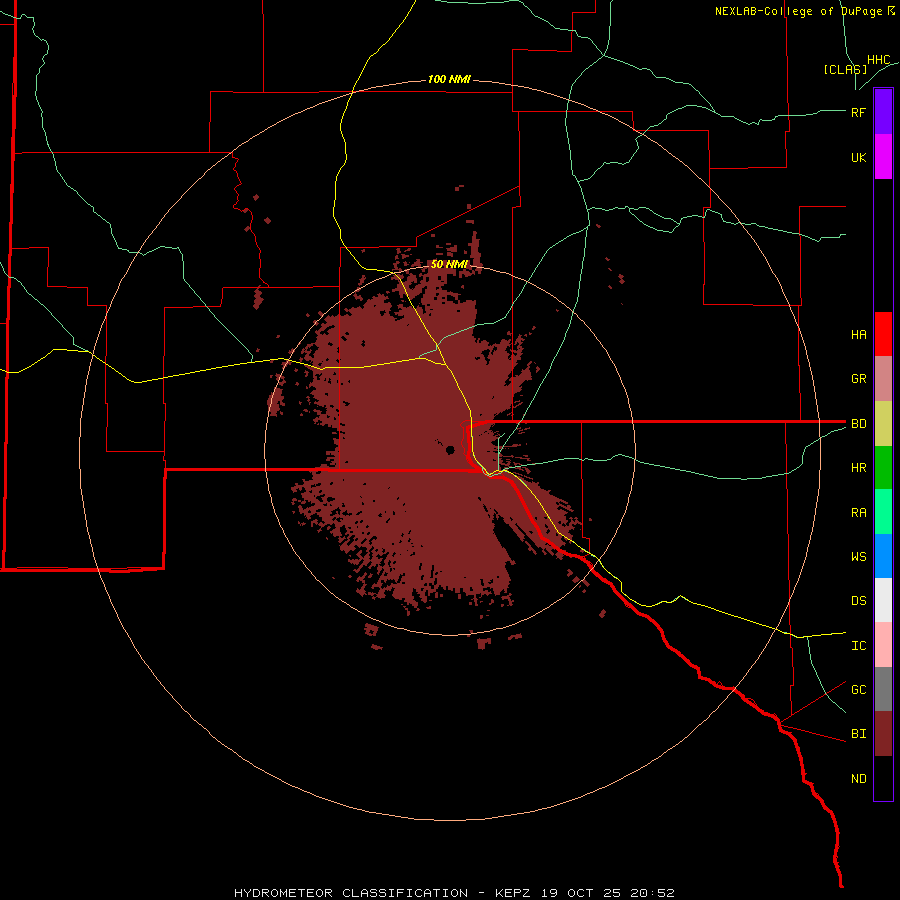The height and width of the screenshot is (900, 900).
Task: Click the [CLAS] units label
Action: [x=845, y=69]
